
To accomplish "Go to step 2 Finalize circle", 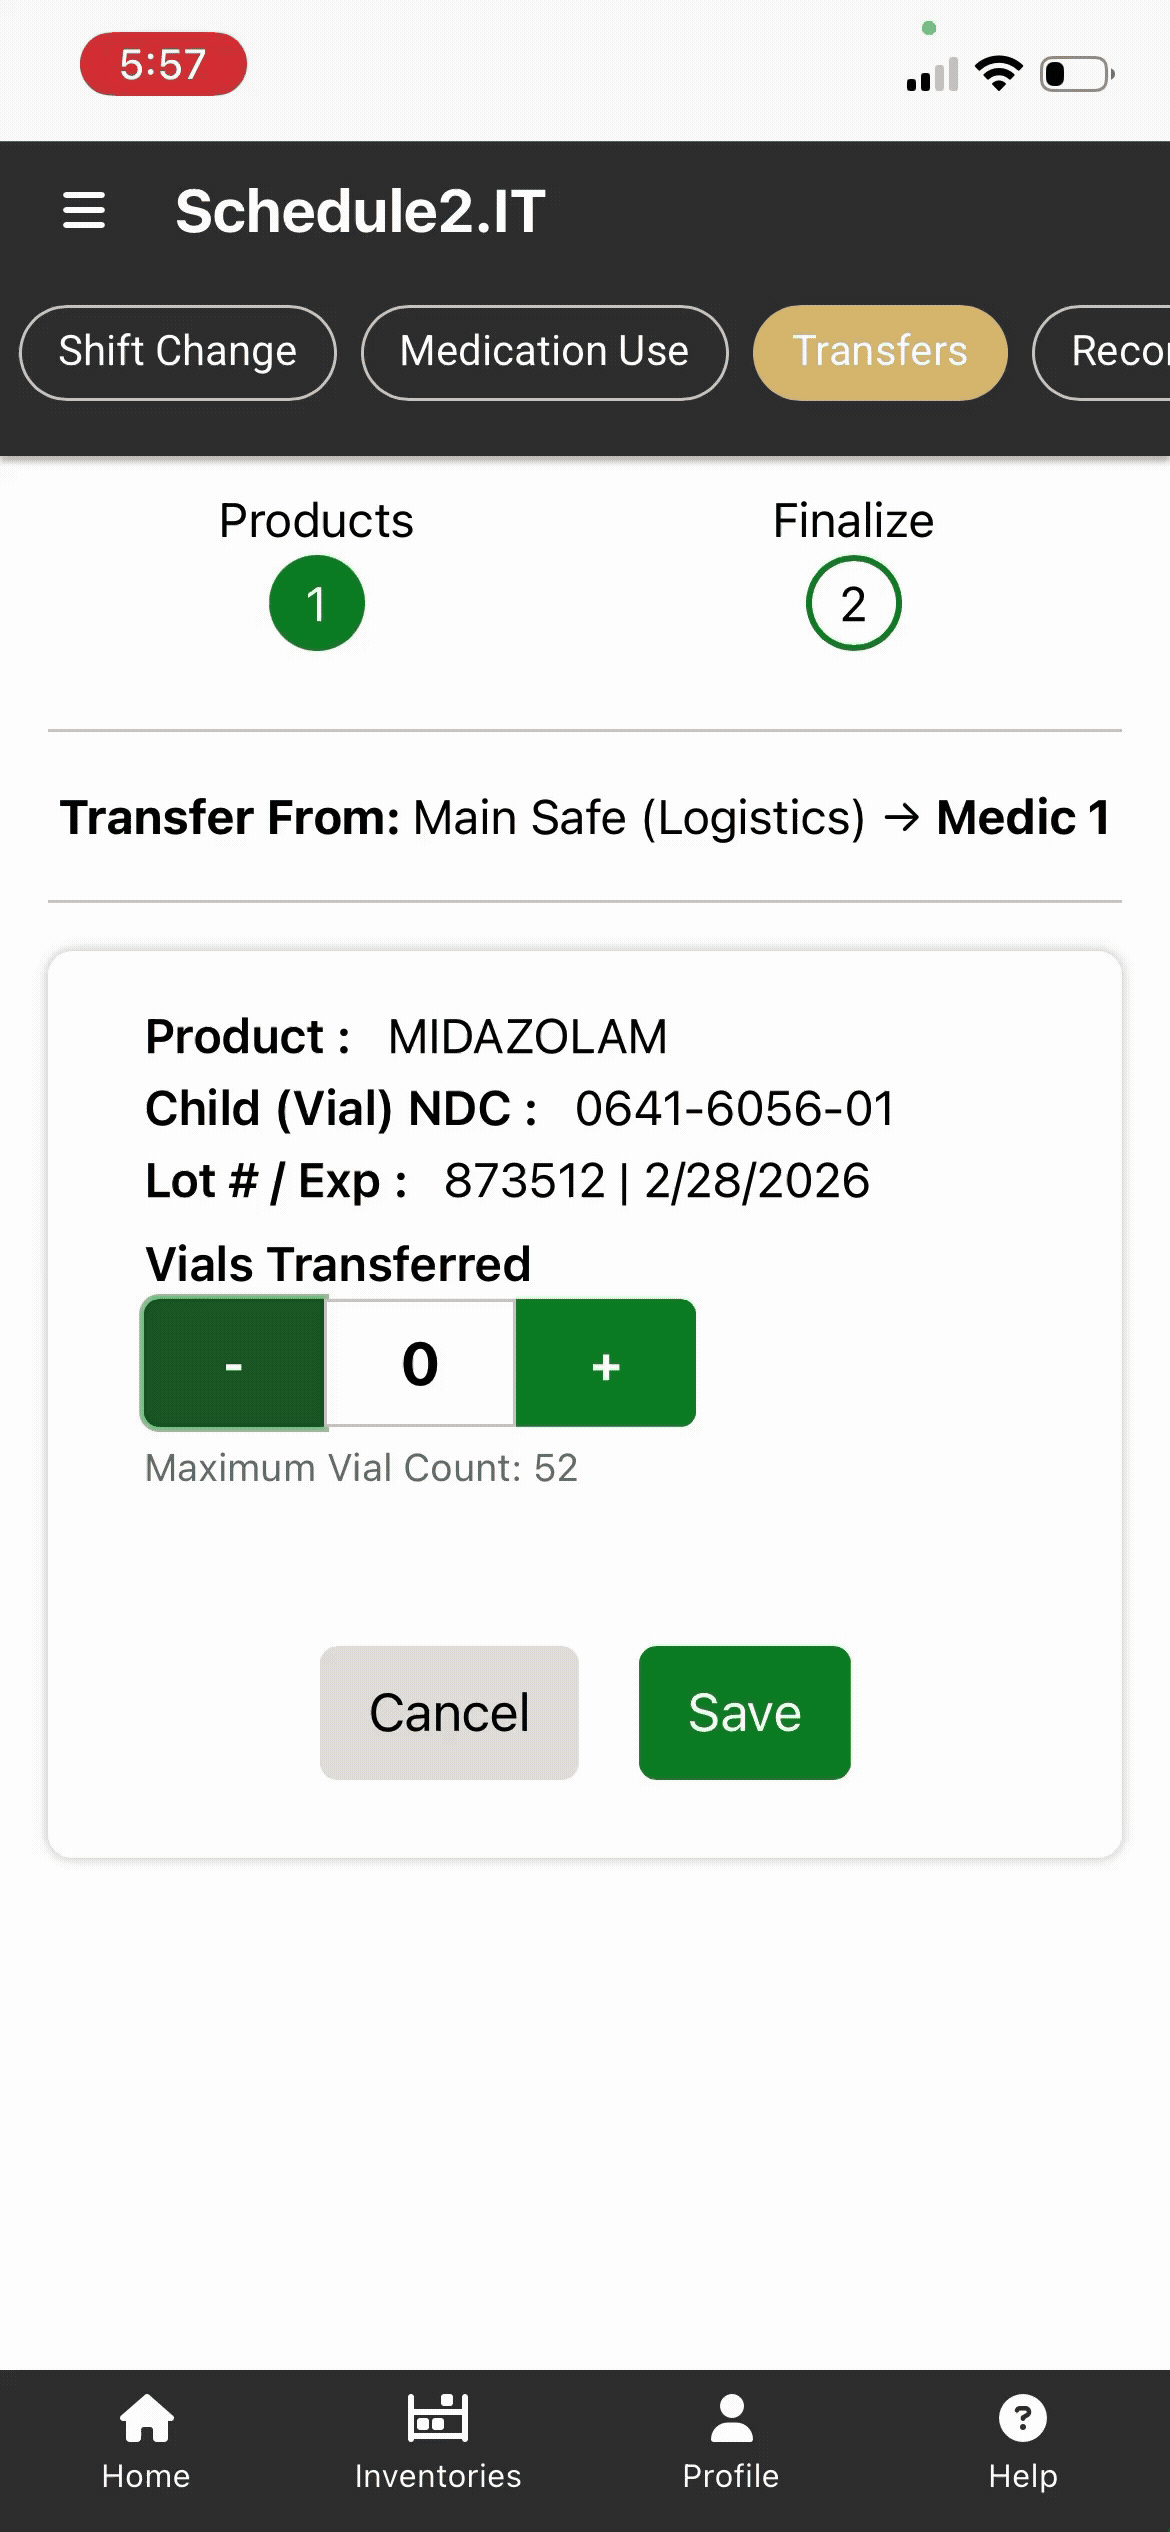I will coord(853,604).
